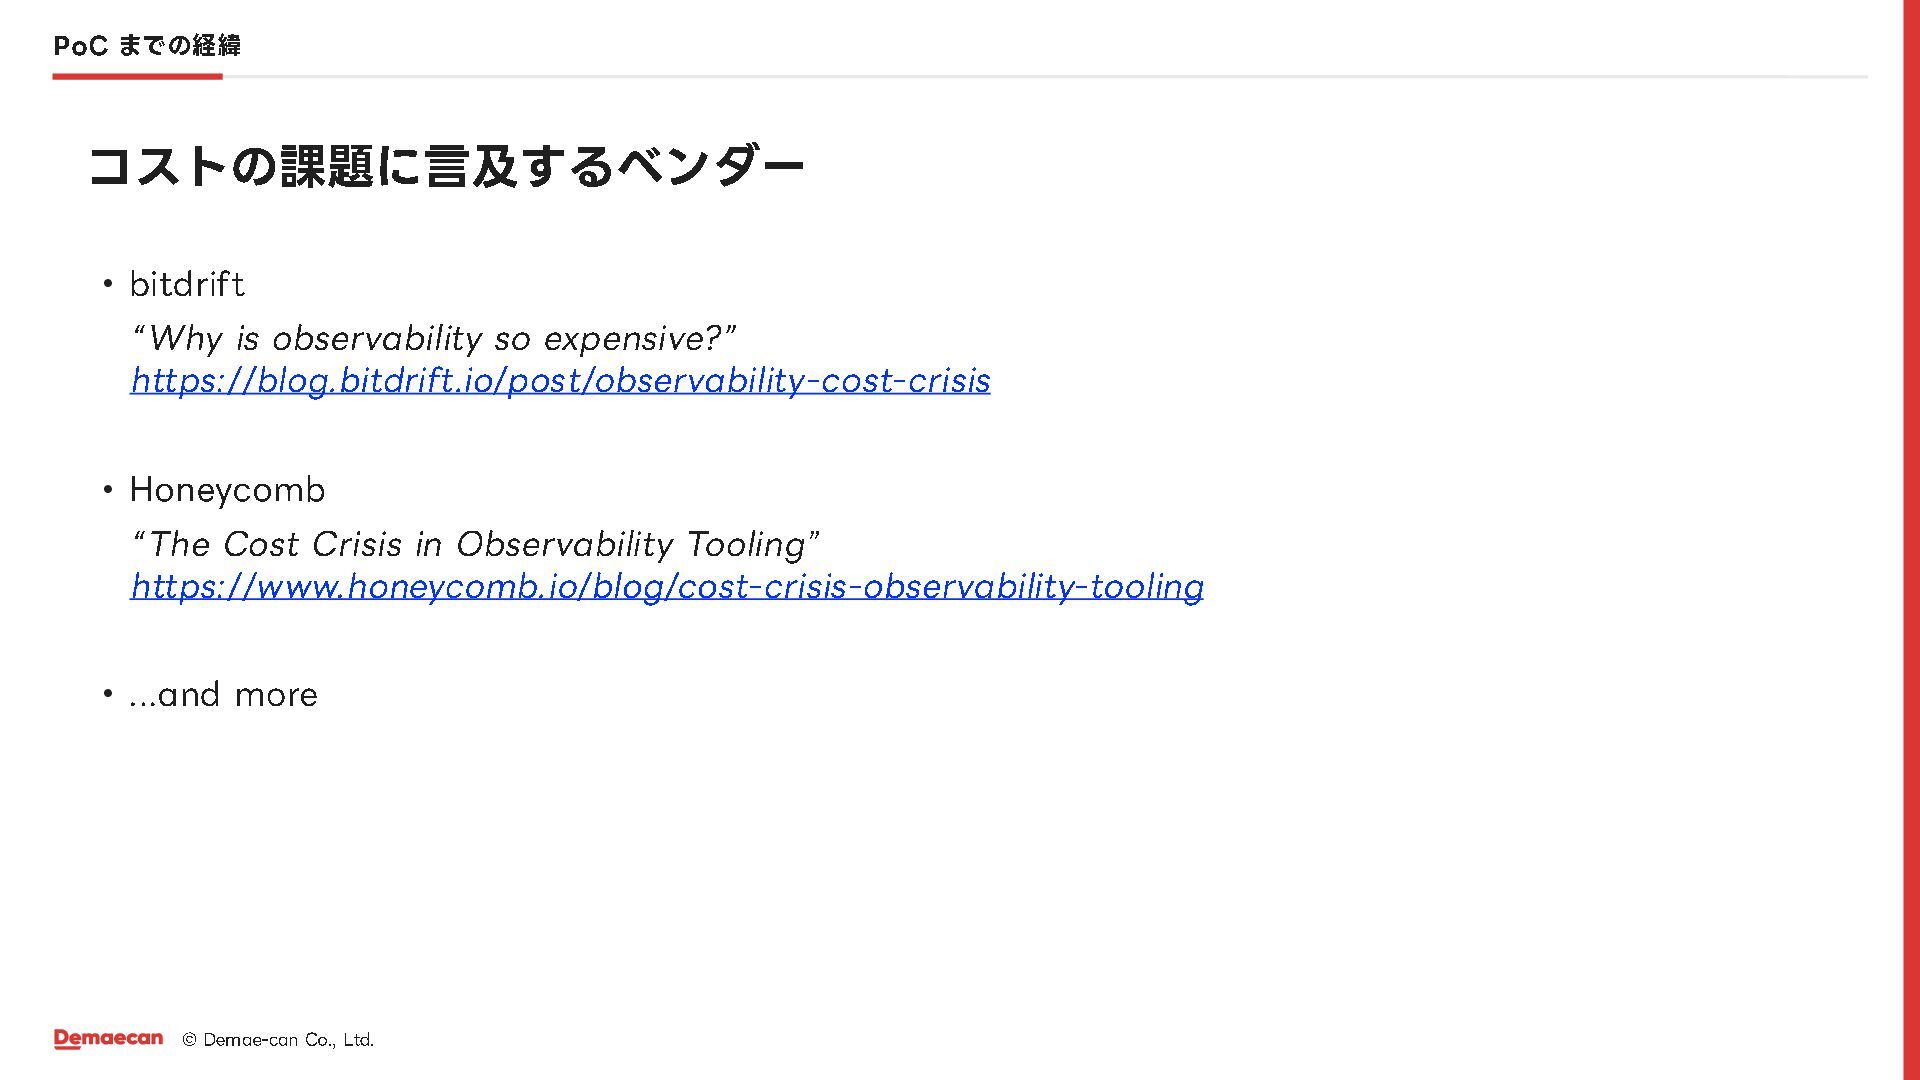Select the '...and more' bullet text
1920x1080 pixels.
click(x=224, y=695)
